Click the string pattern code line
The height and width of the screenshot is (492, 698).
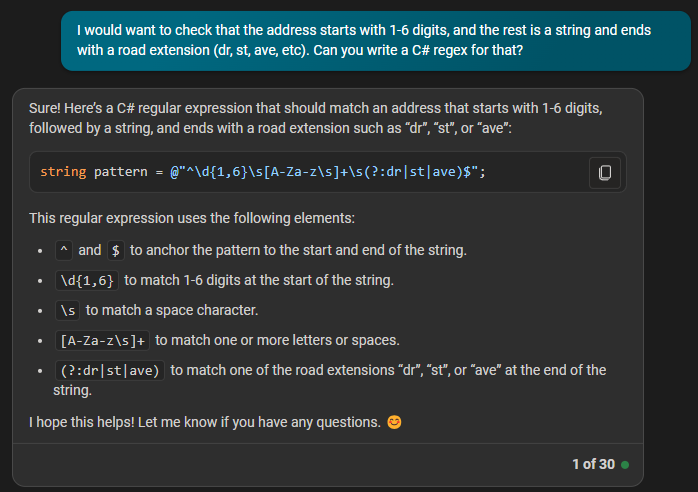pos(263,172)
